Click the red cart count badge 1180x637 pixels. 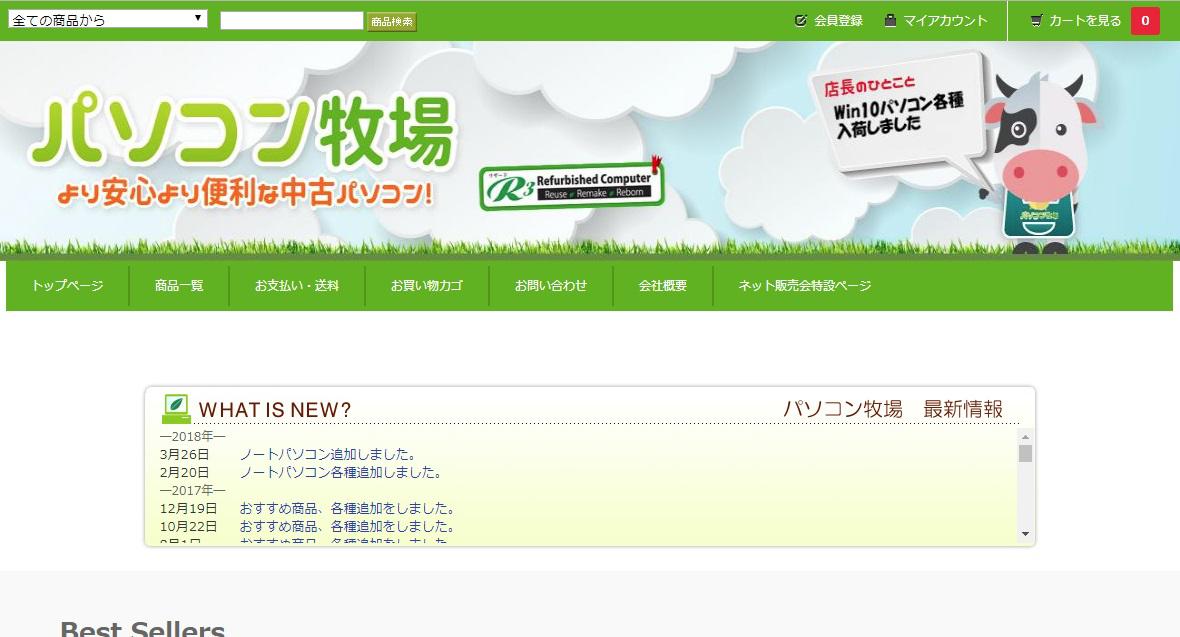[1145, 20]
